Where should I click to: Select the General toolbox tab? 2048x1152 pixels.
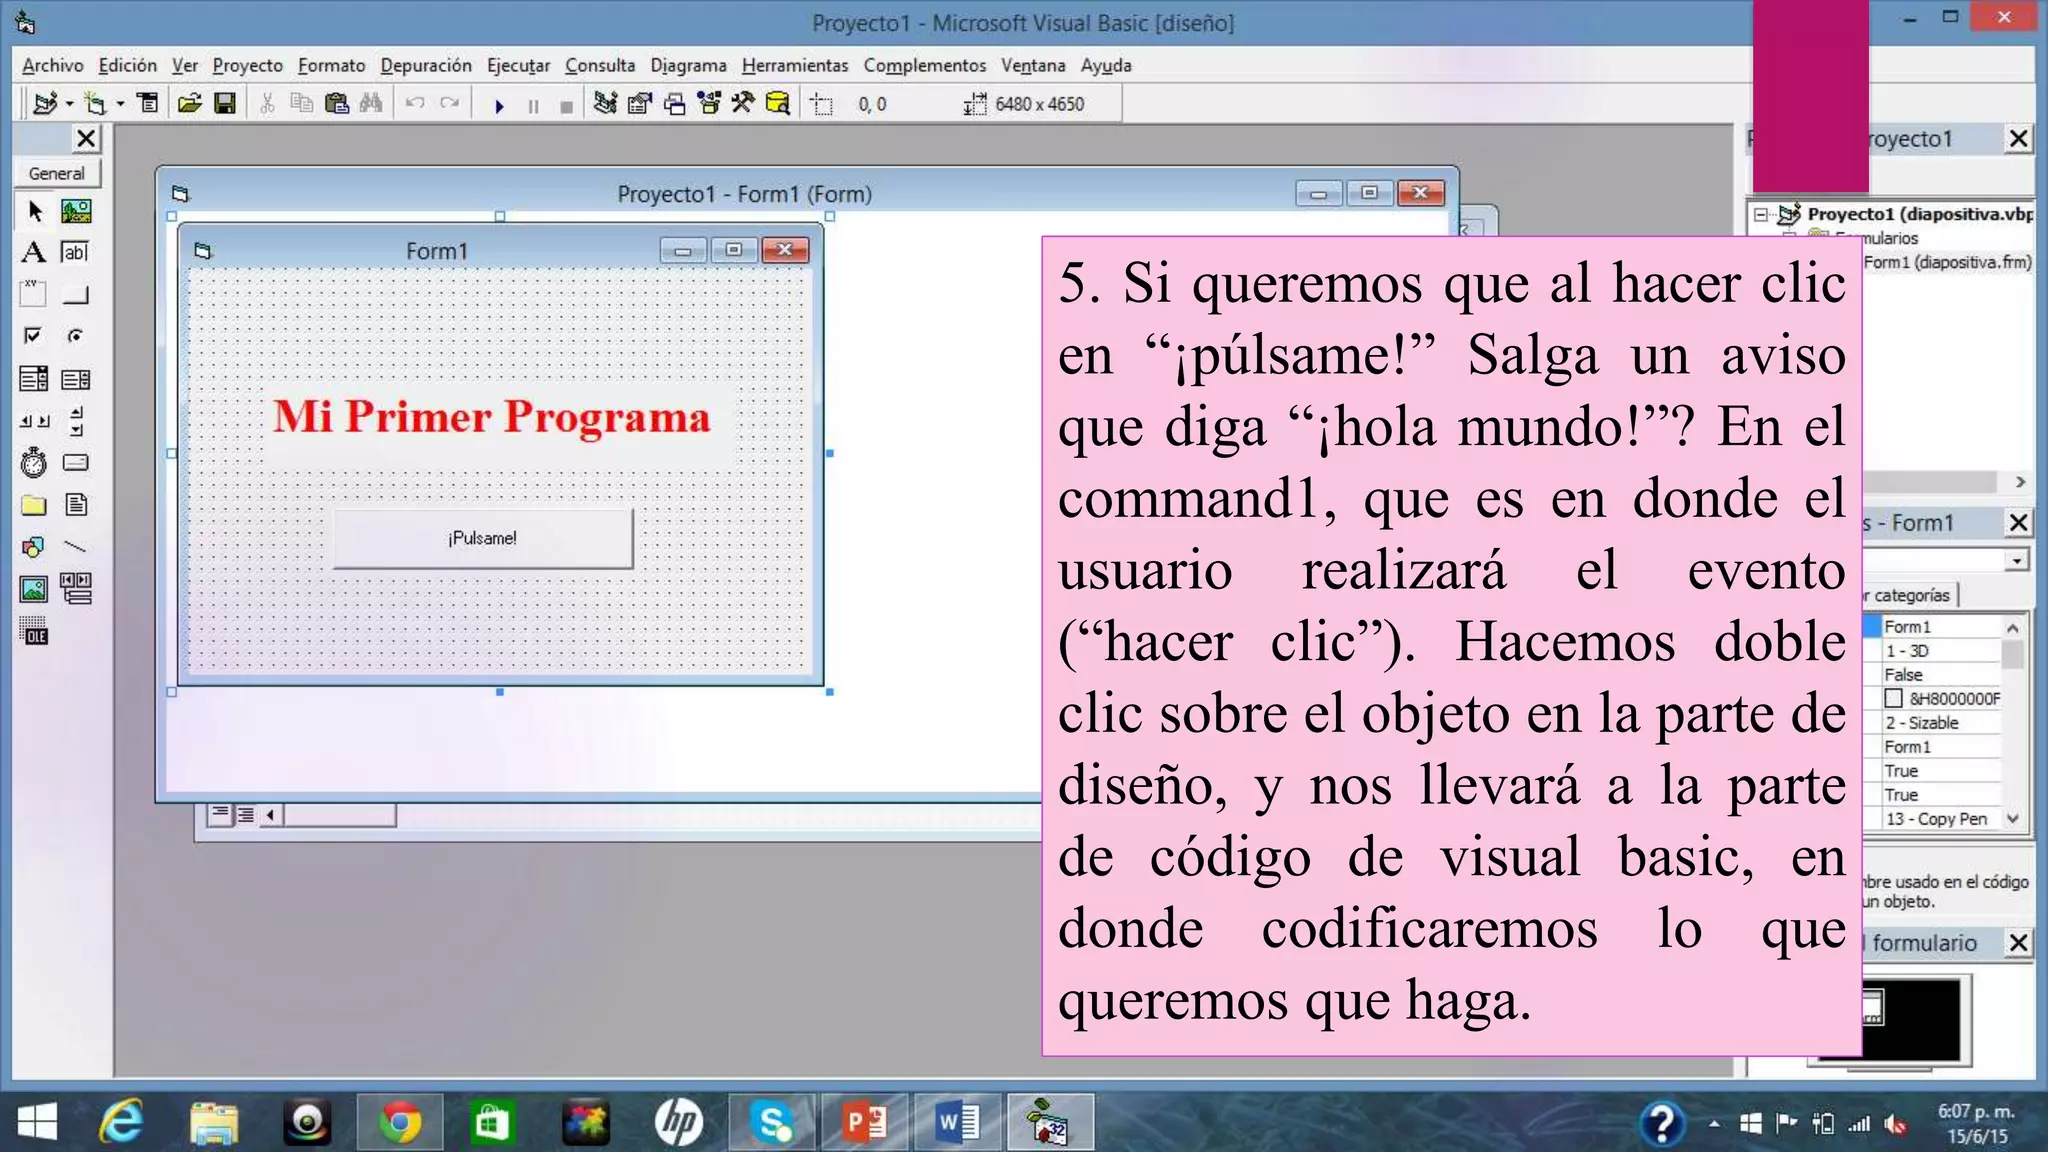(57, 173)
